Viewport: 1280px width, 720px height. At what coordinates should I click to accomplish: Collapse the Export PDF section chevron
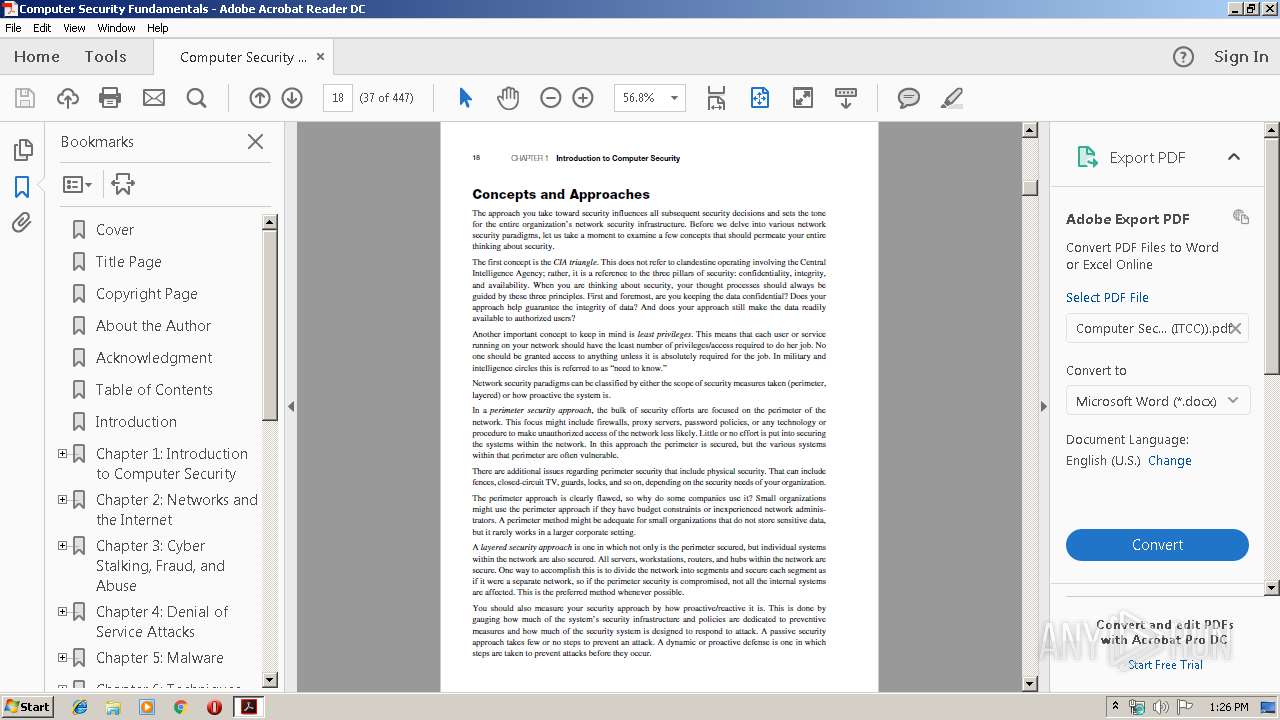(1233, 157)
